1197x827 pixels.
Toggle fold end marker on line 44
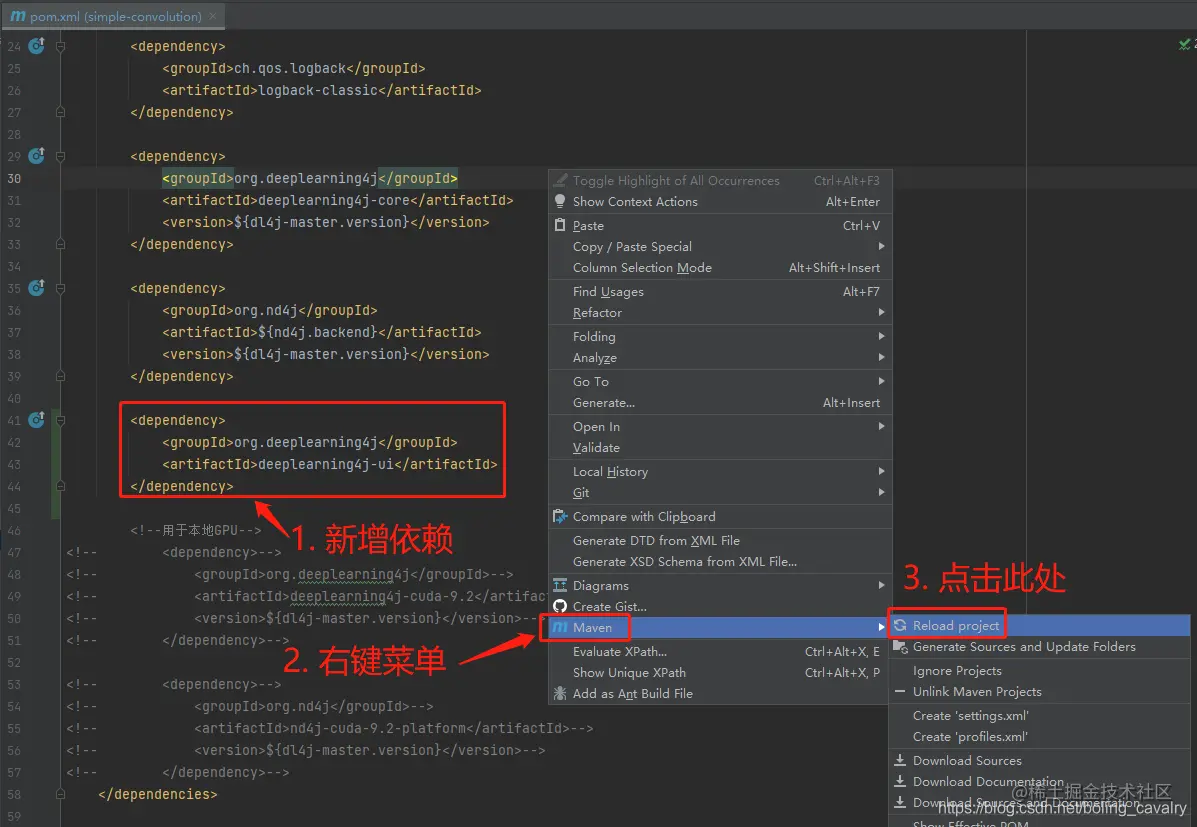[60, 486]
